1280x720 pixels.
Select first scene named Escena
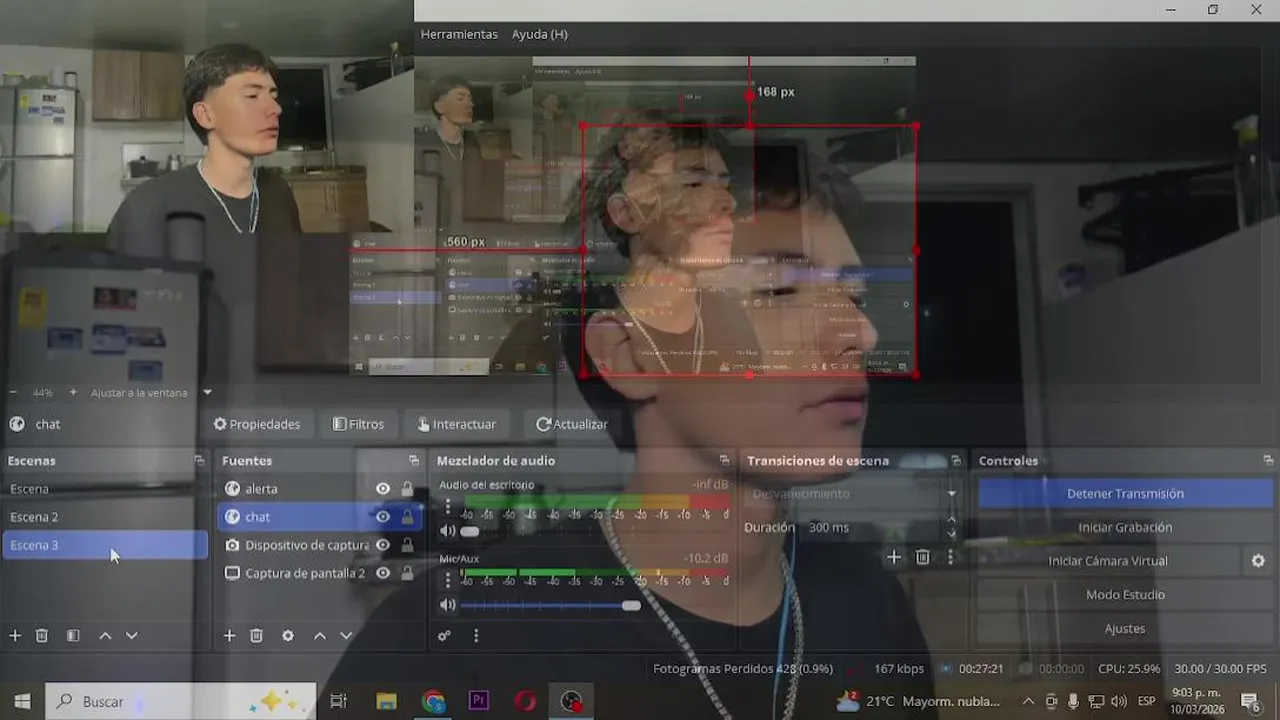tap(104, 489)
